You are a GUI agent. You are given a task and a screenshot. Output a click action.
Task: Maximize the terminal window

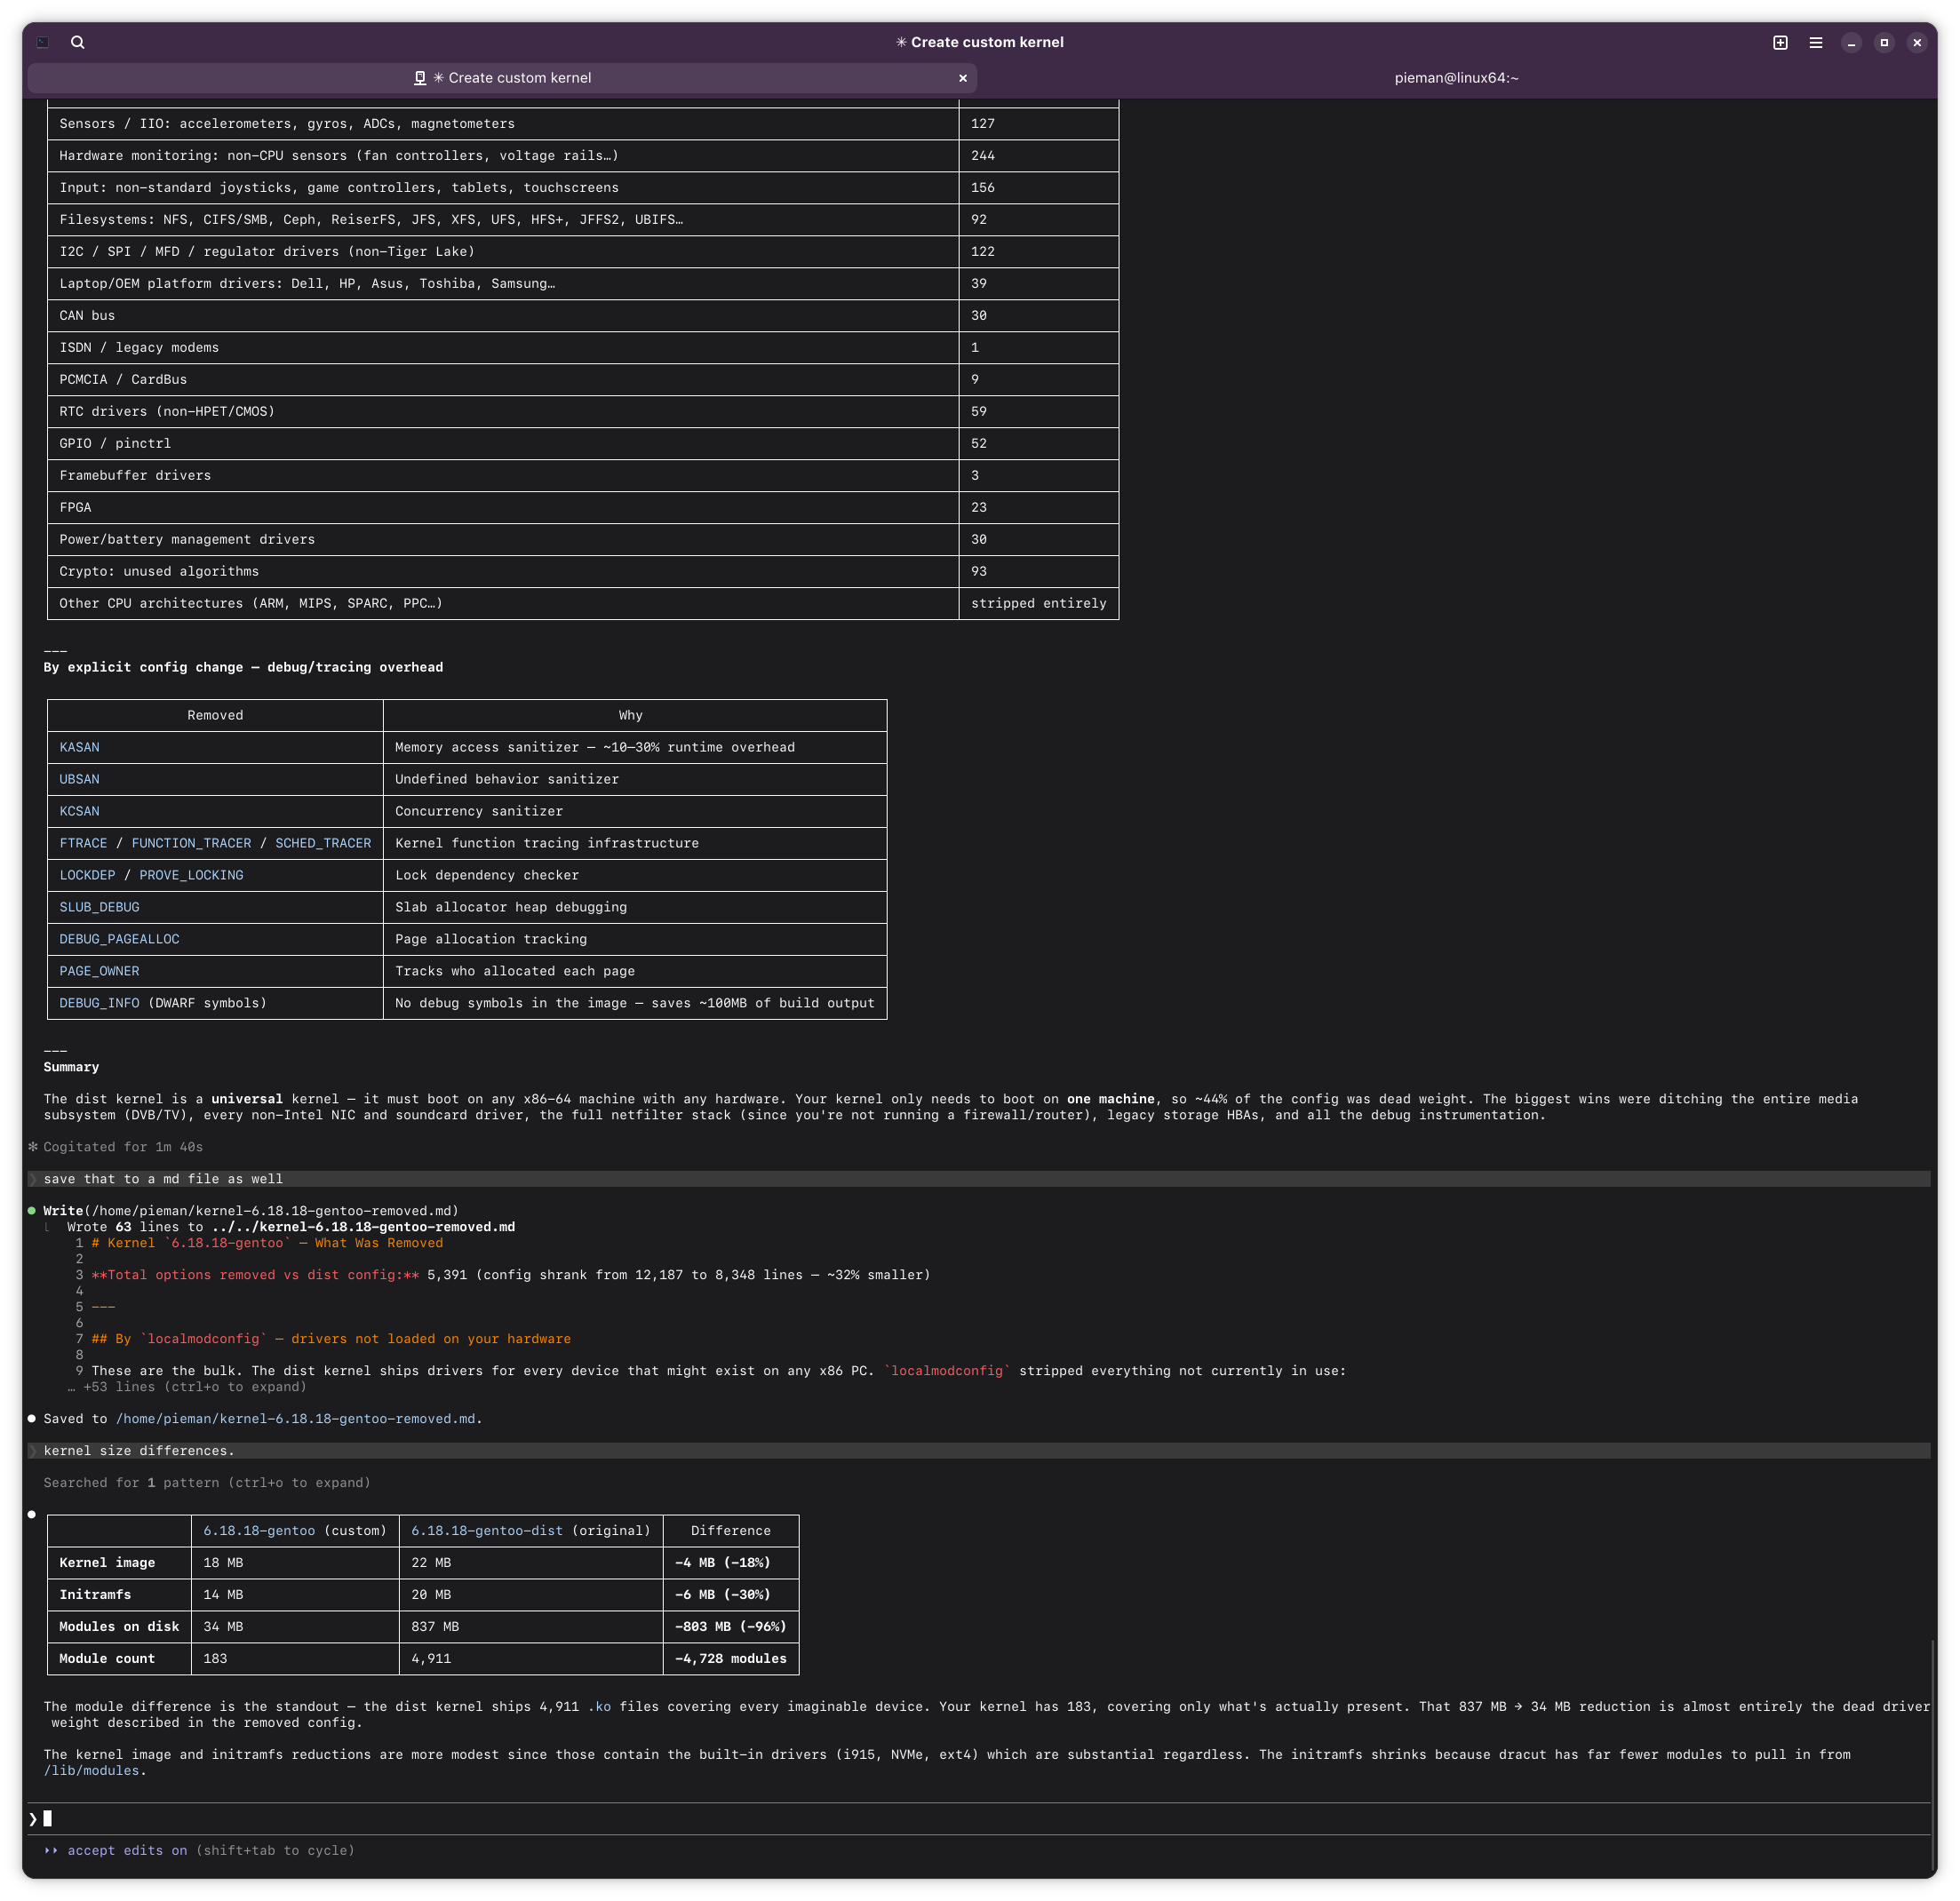(x=1884, y=42)
